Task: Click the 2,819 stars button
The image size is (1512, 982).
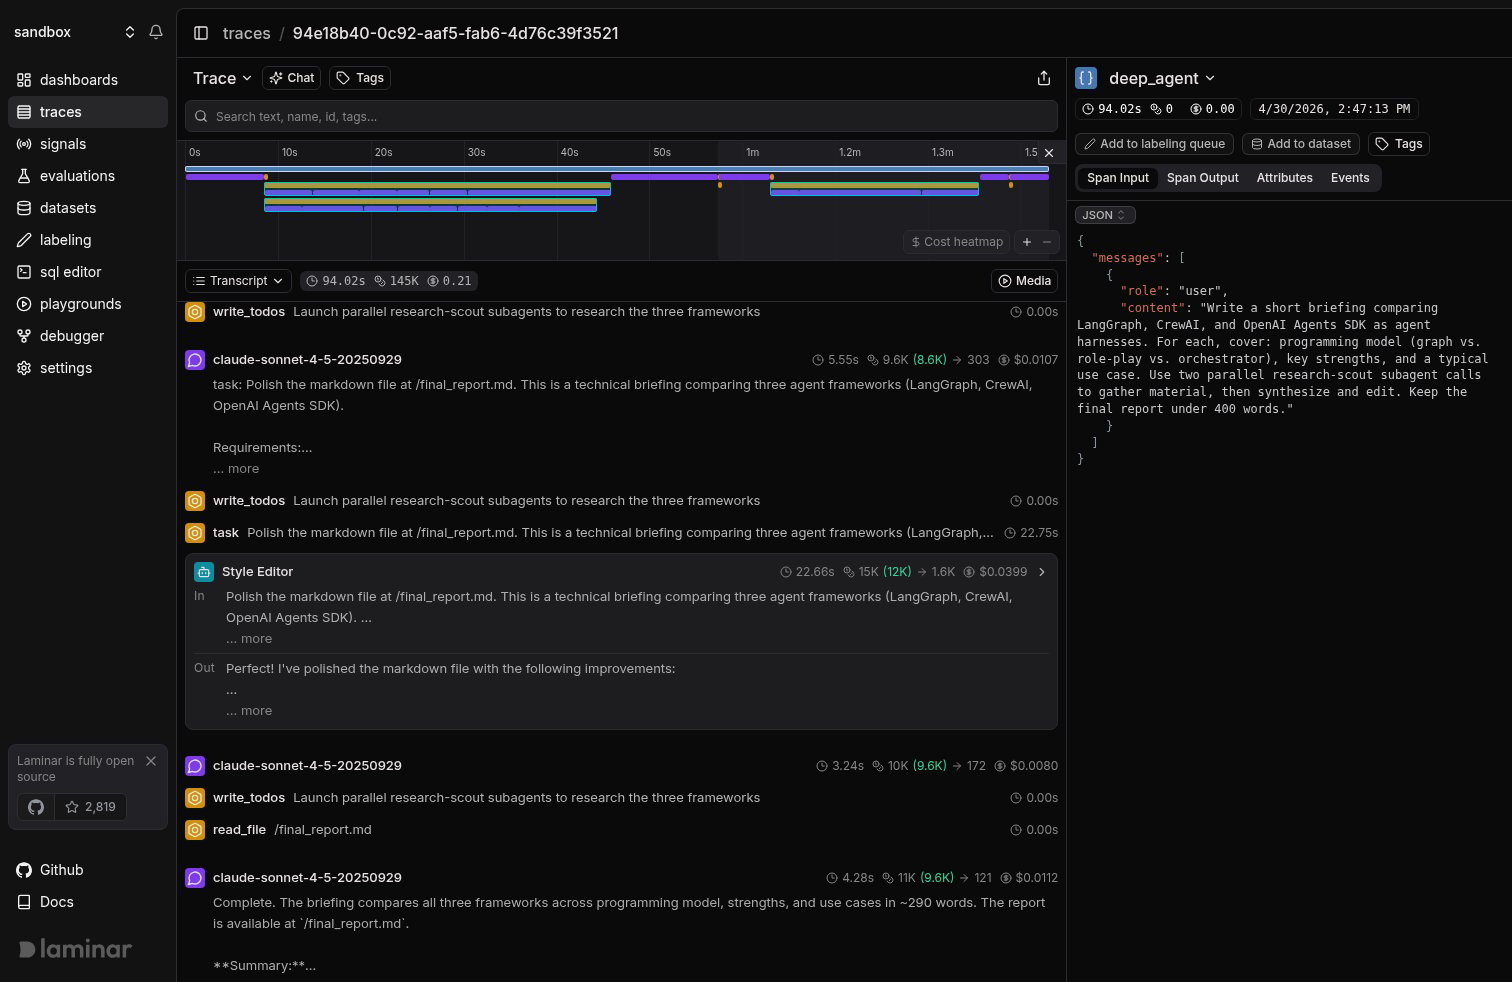Action: [x=90, y=807]
